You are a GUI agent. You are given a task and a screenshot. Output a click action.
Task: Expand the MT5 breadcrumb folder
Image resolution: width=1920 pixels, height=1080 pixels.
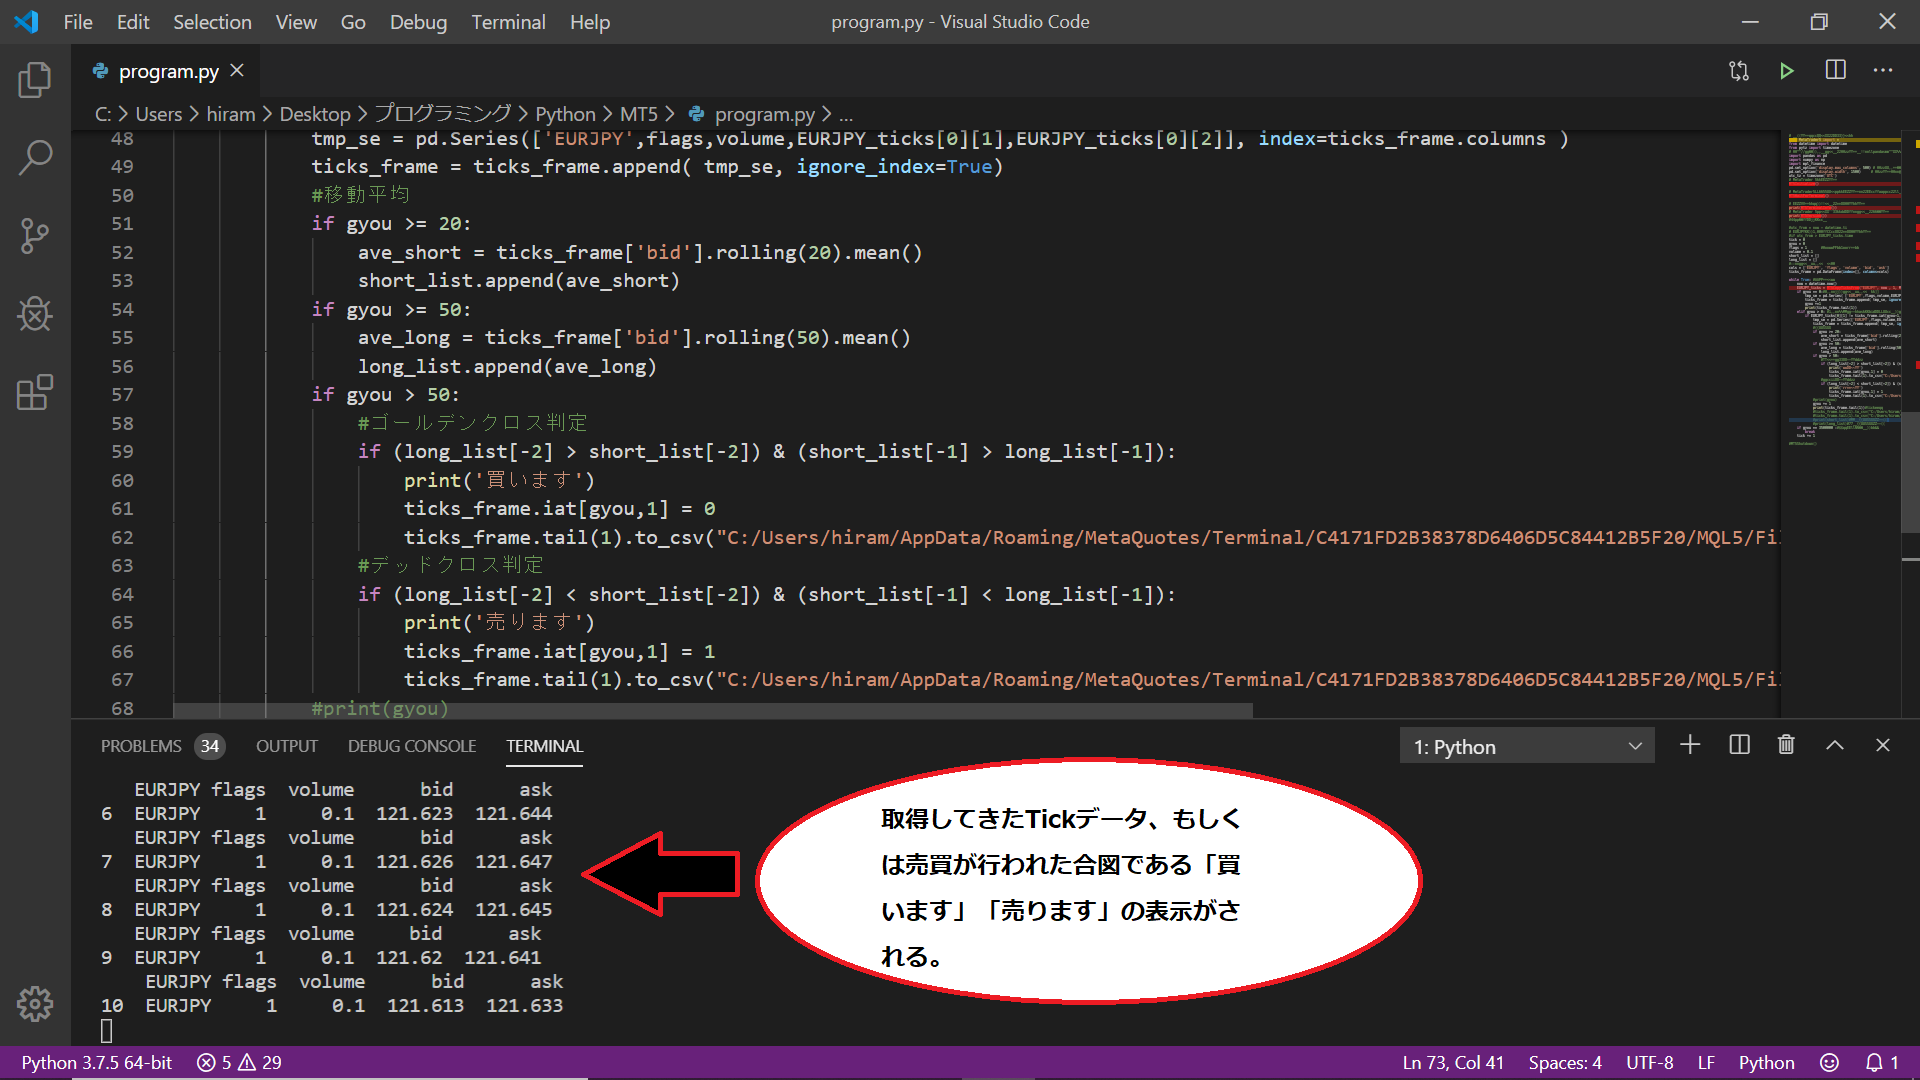tap(638, 114)
